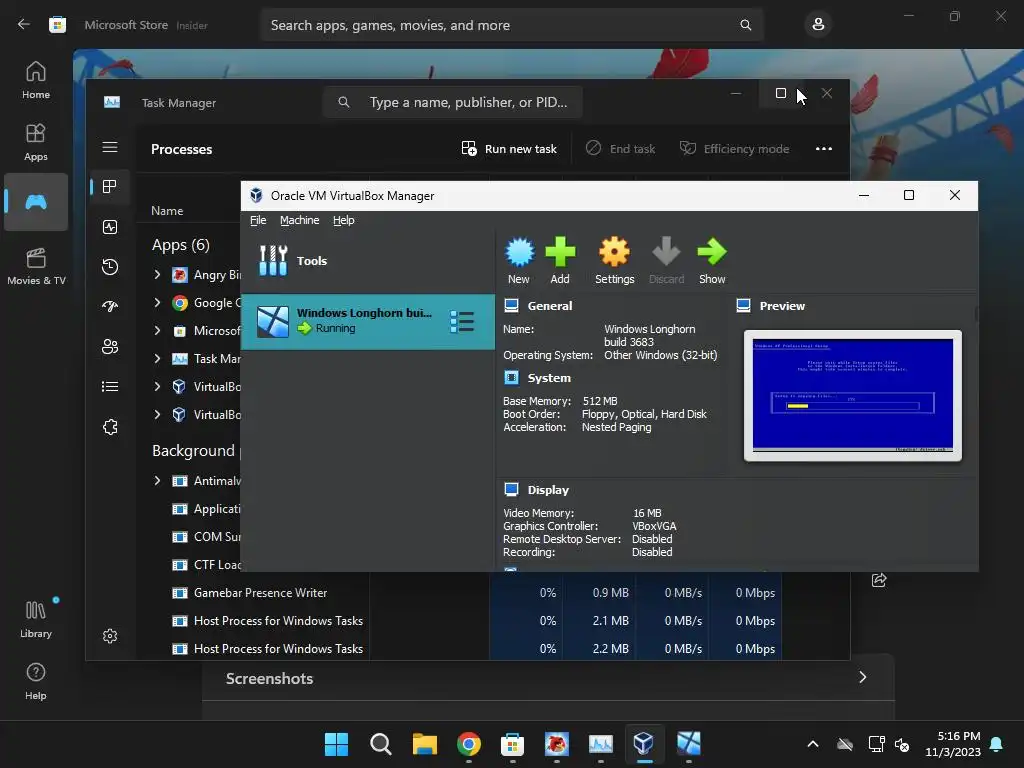The image size is (1024, 768).
Task: Expand the Microsoft Store process row
Action: pos(157,330)
